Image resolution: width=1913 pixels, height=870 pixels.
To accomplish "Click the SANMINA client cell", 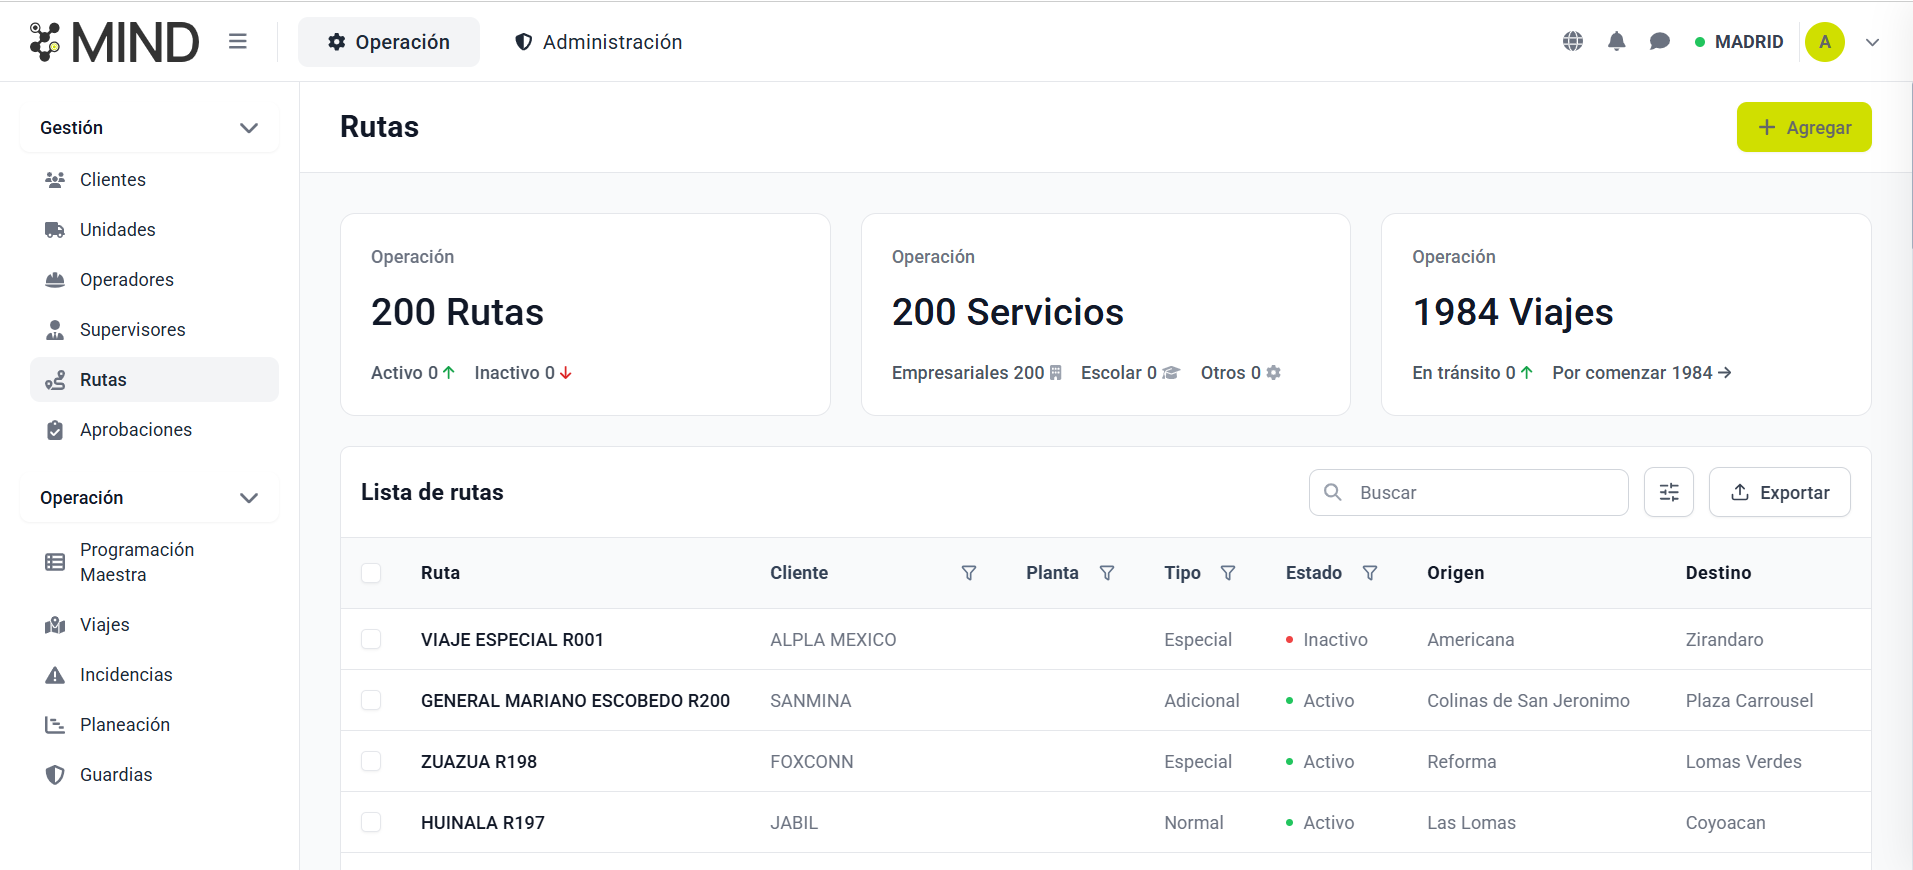I will [x=811, y=701].
